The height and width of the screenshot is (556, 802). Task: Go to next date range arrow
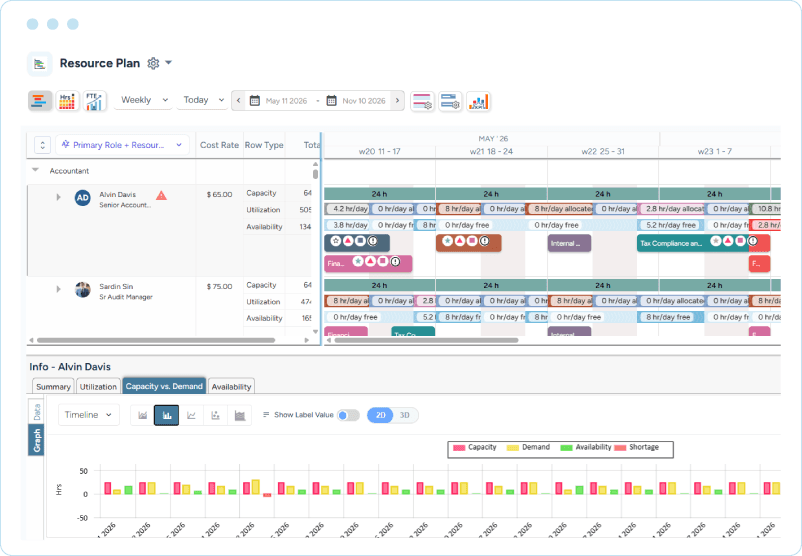[397, 101]
